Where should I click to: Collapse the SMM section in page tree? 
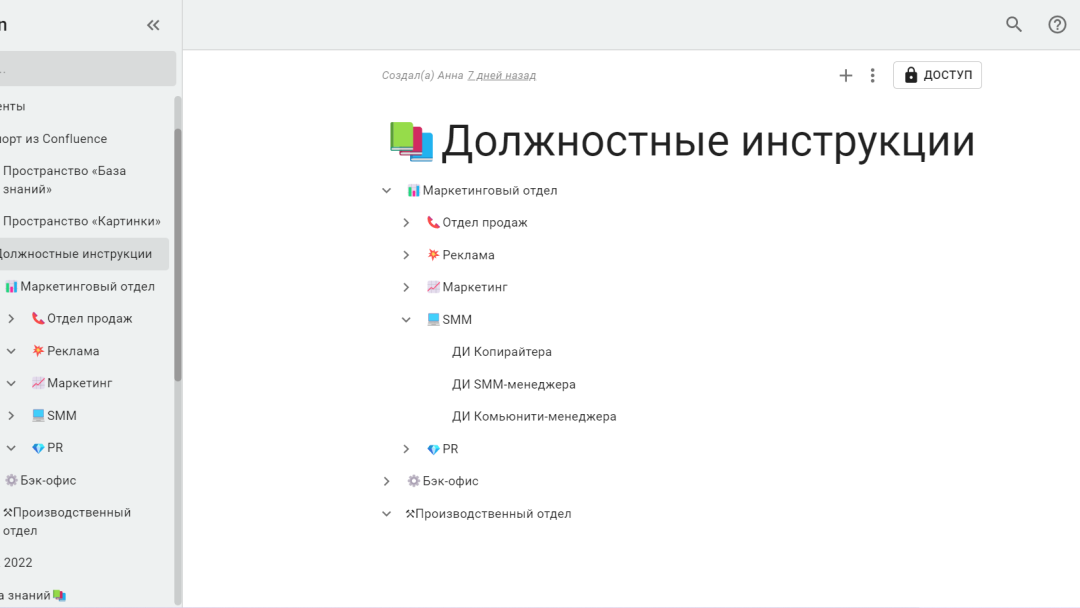coord(406,320)
